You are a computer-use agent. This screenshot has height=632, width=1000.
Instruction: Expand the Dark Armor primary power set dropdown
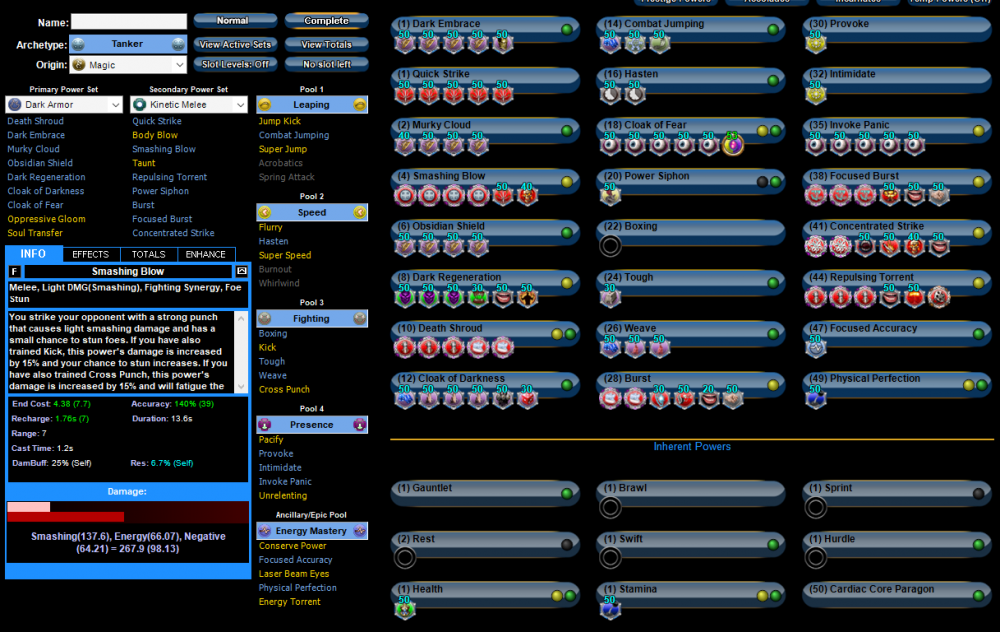64,105
